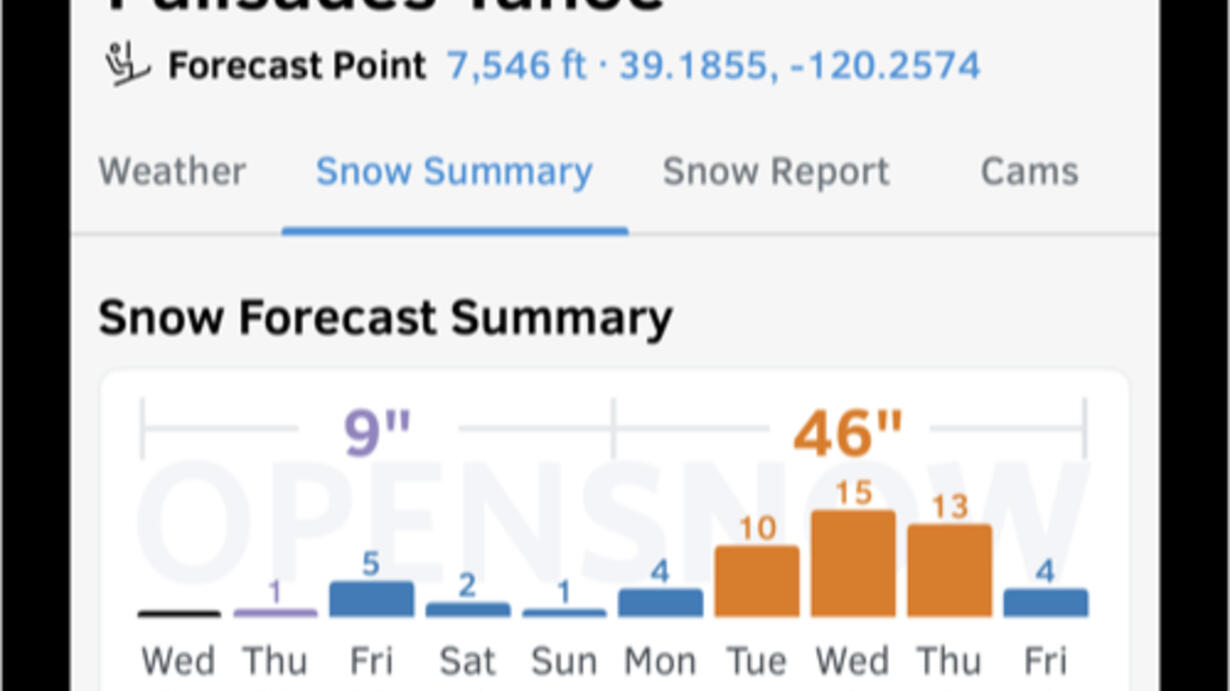Click the 9" five-day snow total
The height and width of the screenshot is (691, 1230).
pyautogui.click(x=377, y=432)
